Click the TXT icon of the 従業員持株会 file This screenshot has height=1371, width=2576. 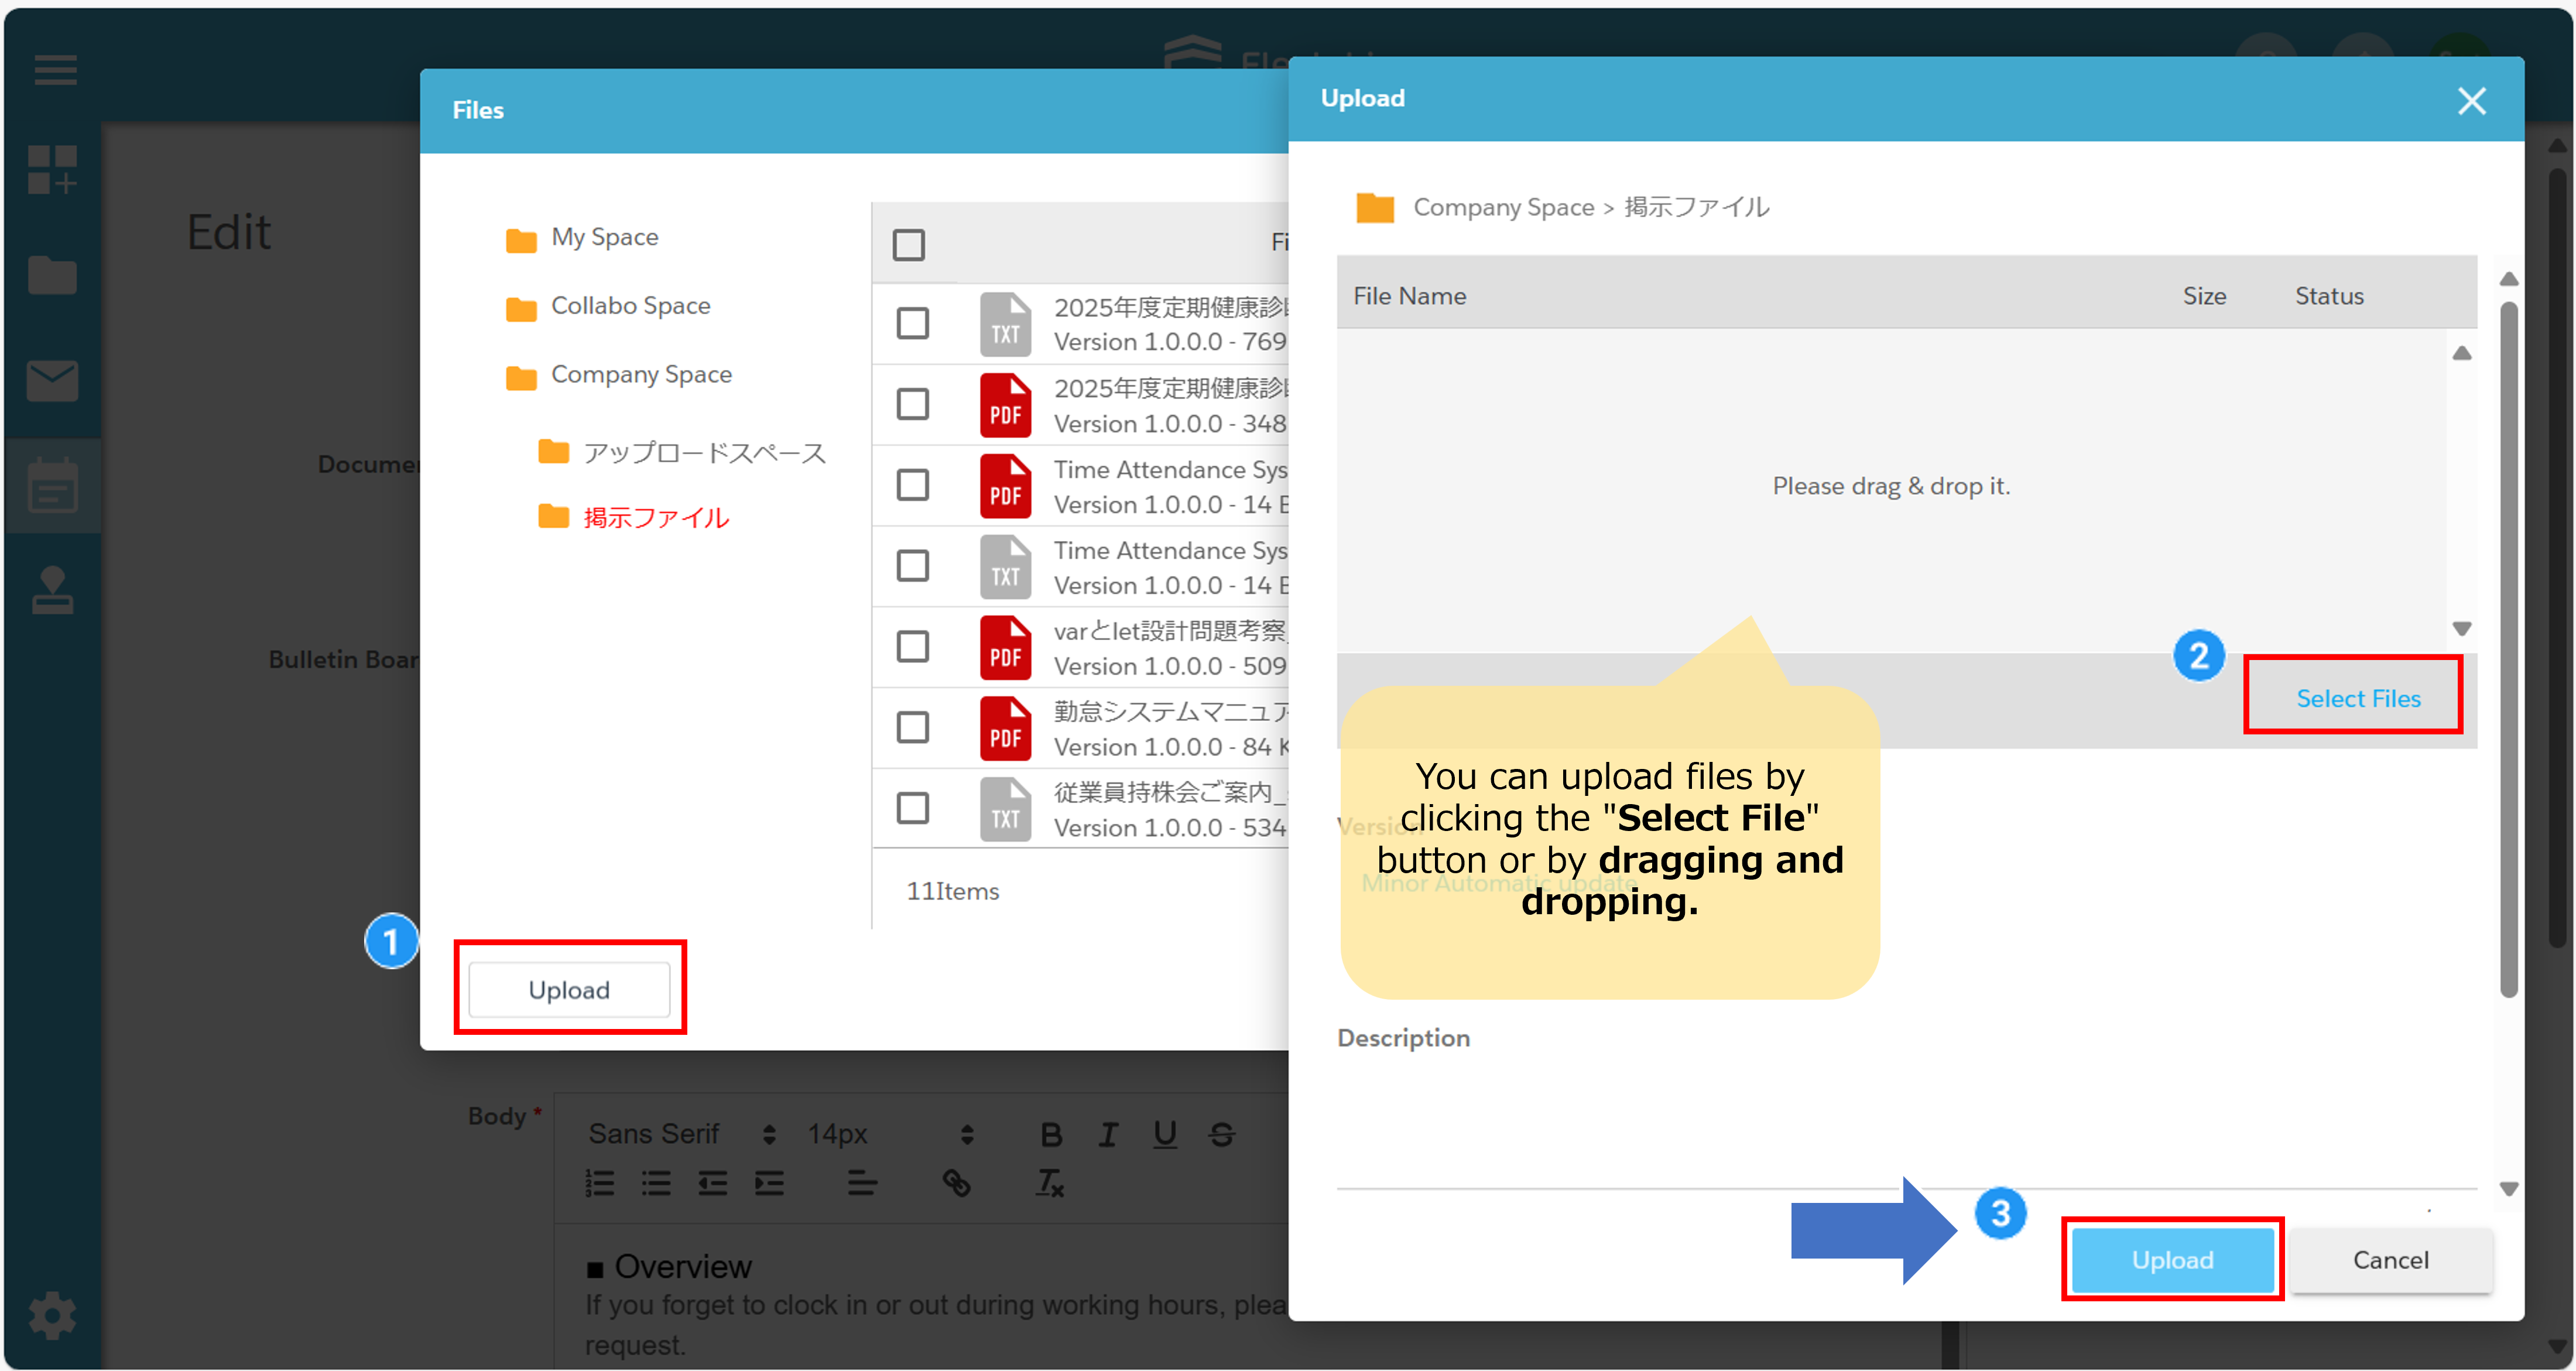pos(1005,809)
